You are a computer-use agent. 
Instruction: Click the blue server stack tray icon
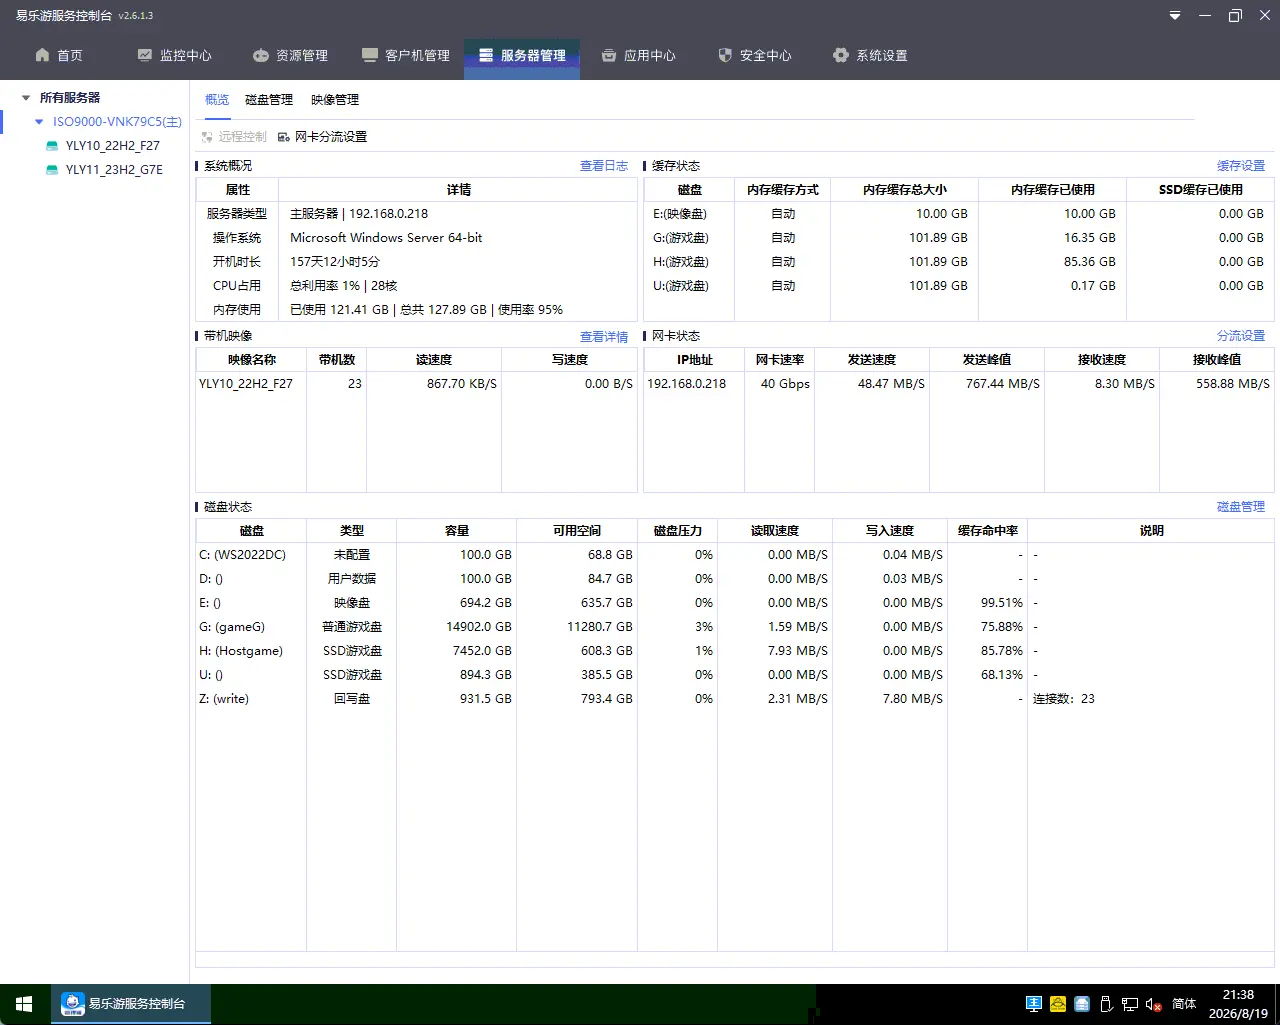(x=1082, y=1004)
